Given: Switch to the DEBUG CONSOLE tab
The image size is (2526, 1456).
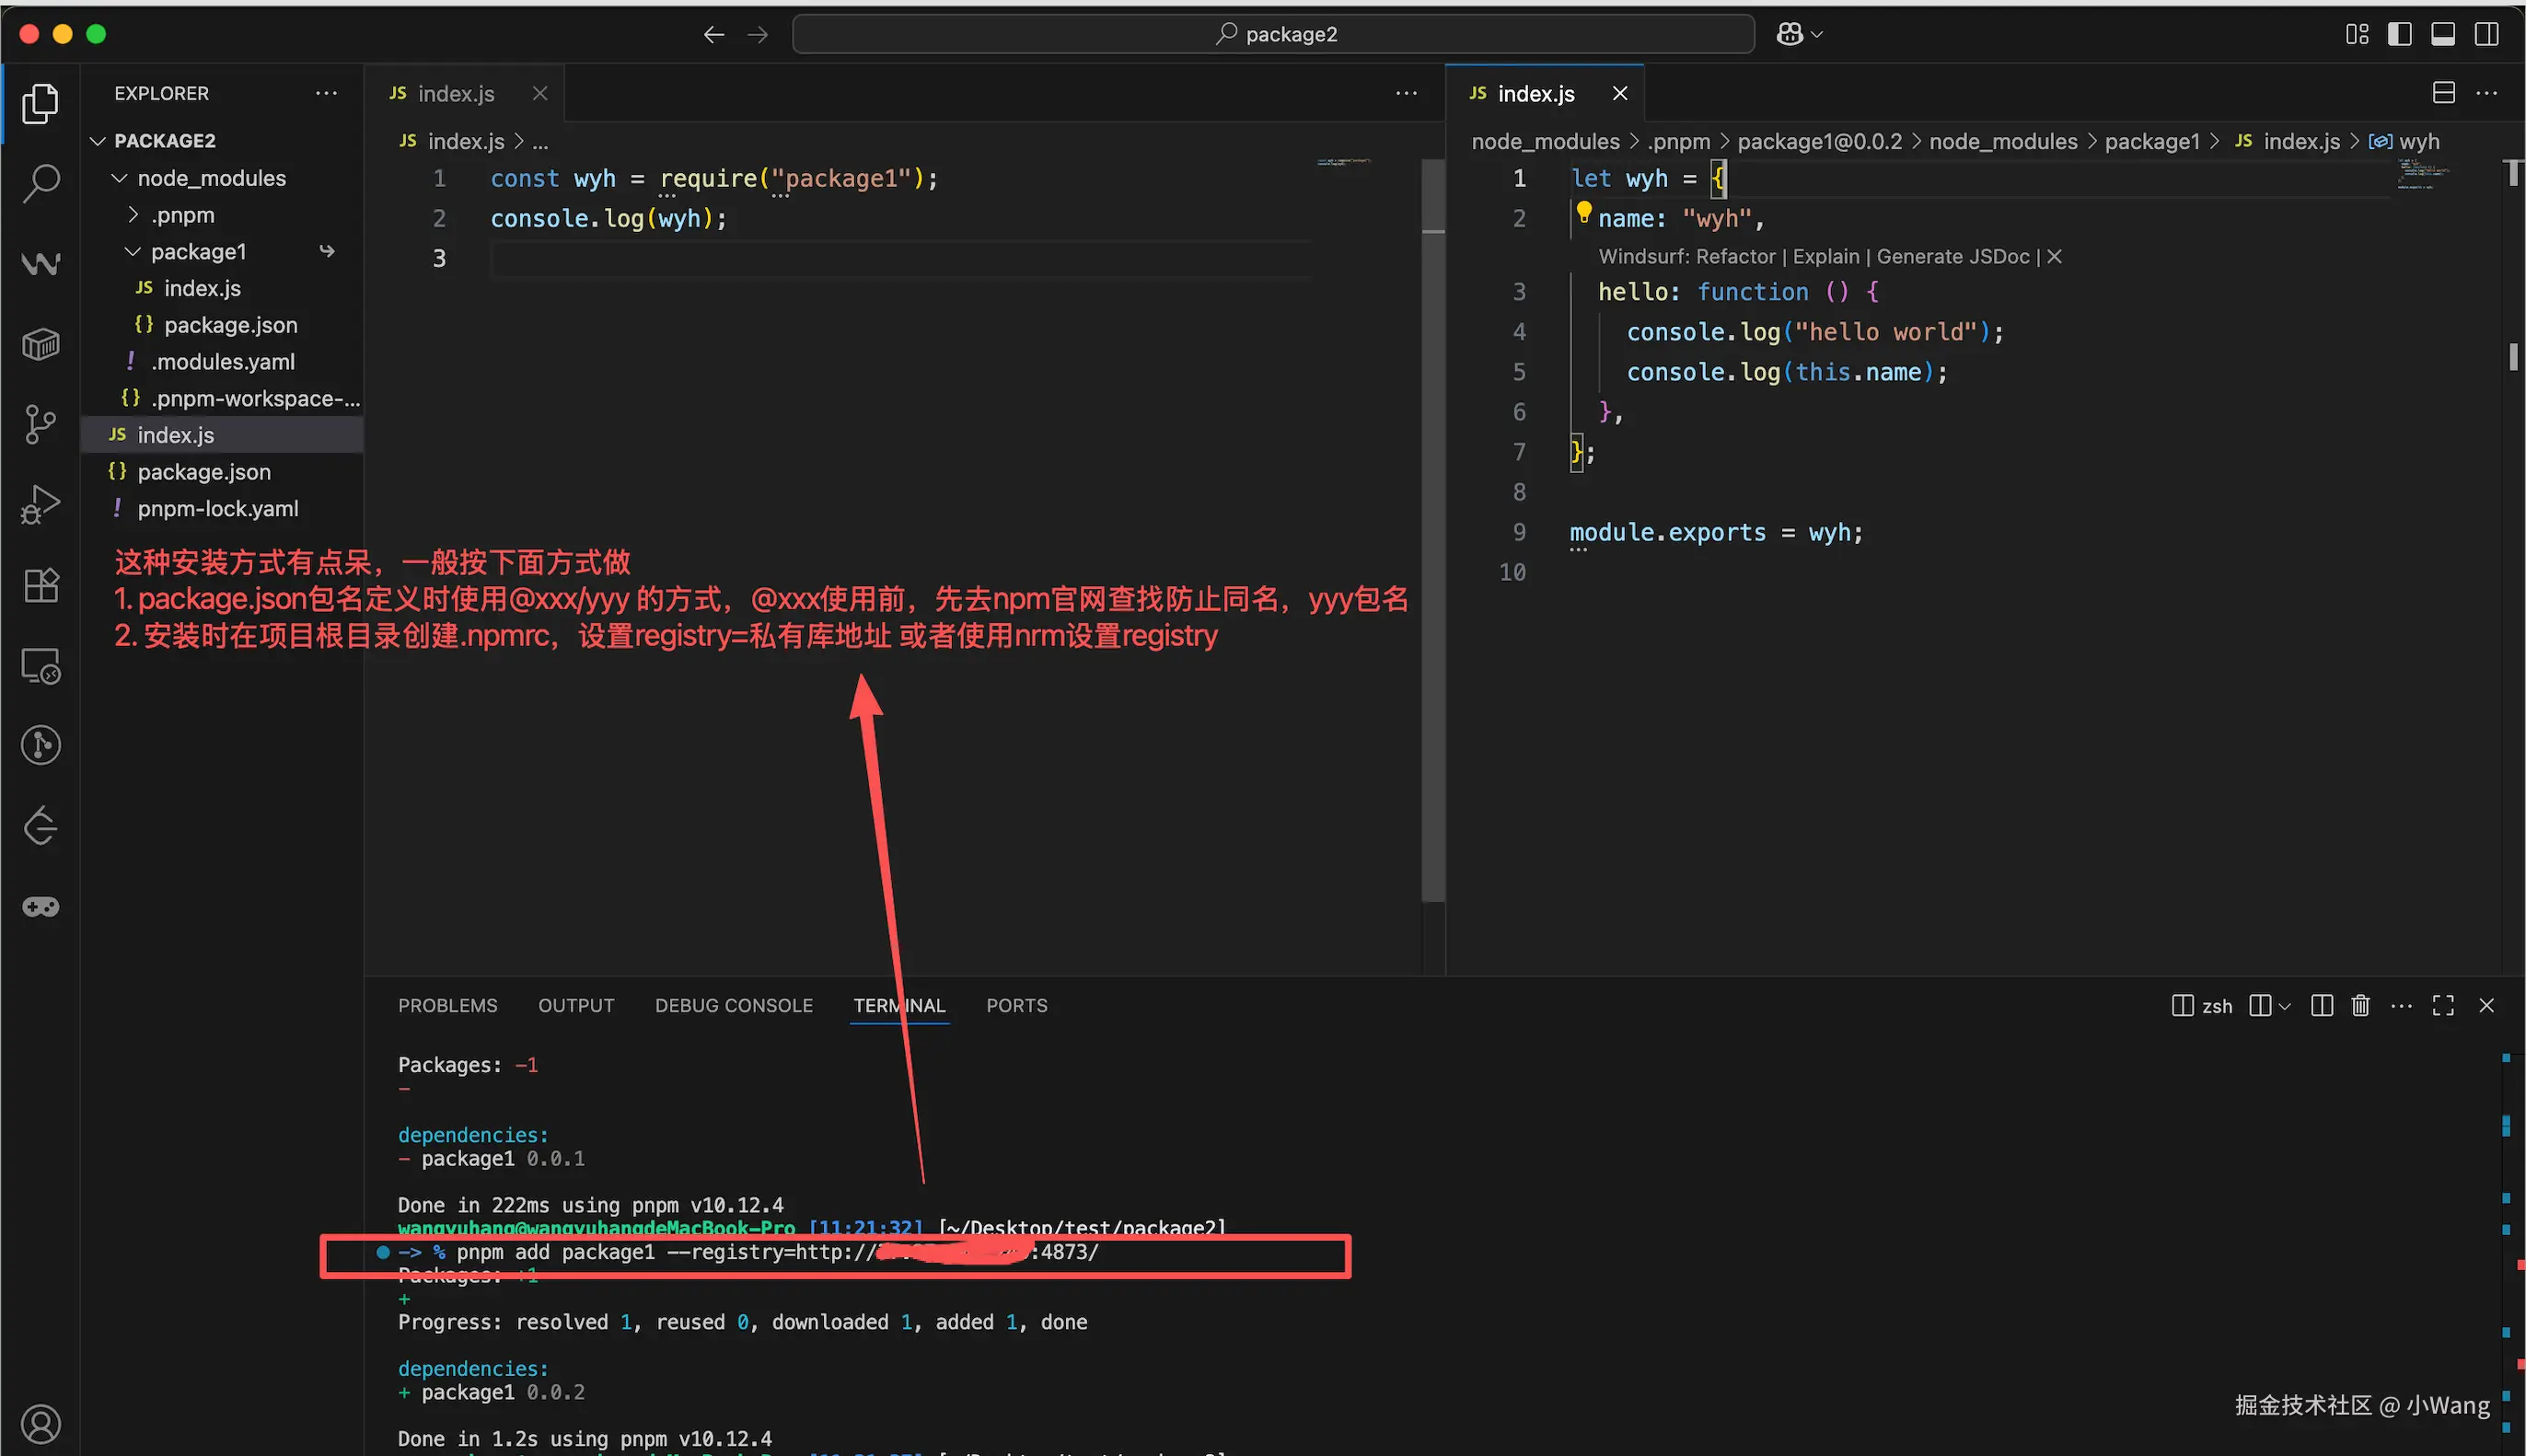Looking at the screenshot, I should 733,1006.
